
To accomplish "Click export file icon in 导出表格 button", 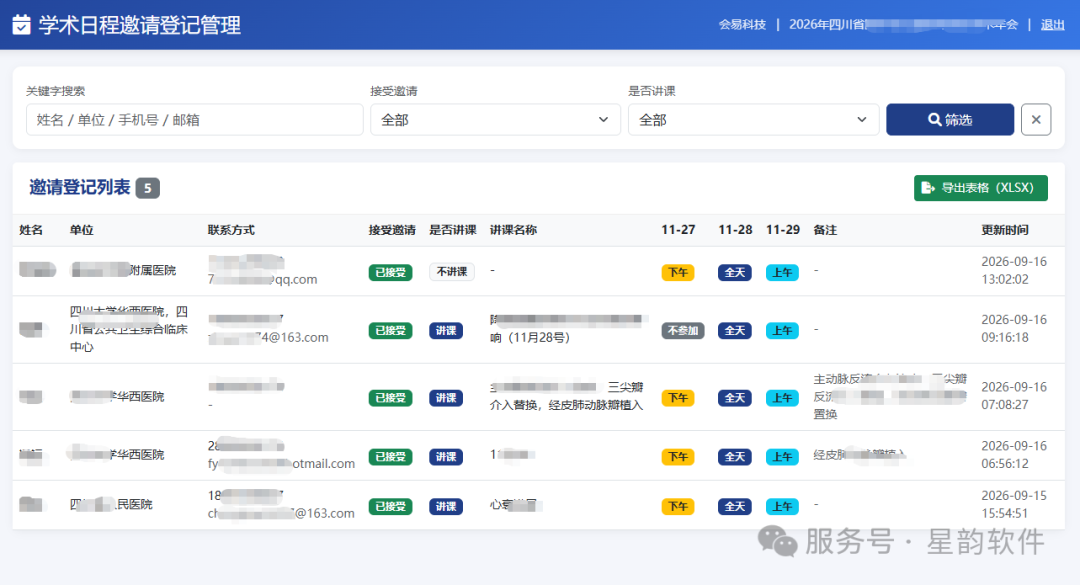I will pos(928,187).
